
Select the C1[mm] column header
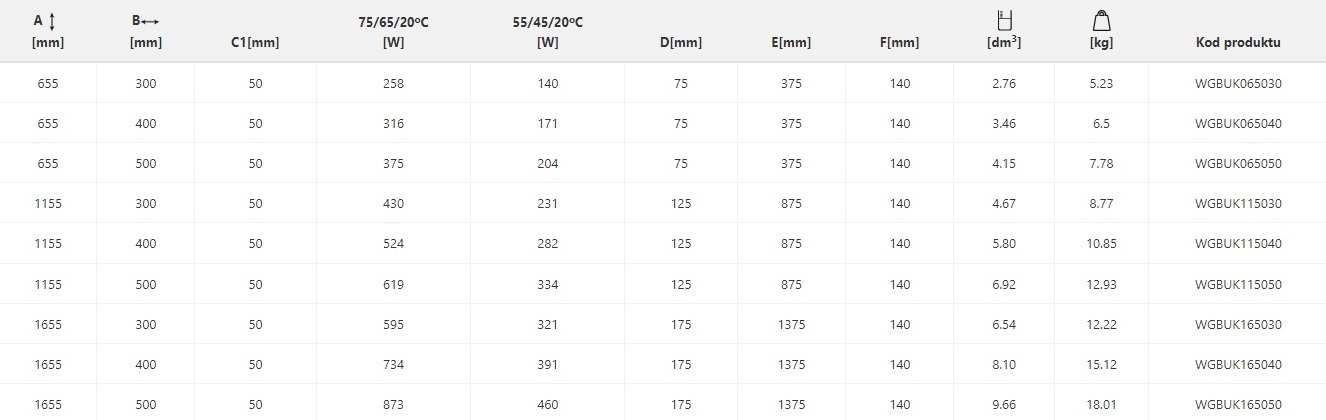pos(255,43)
